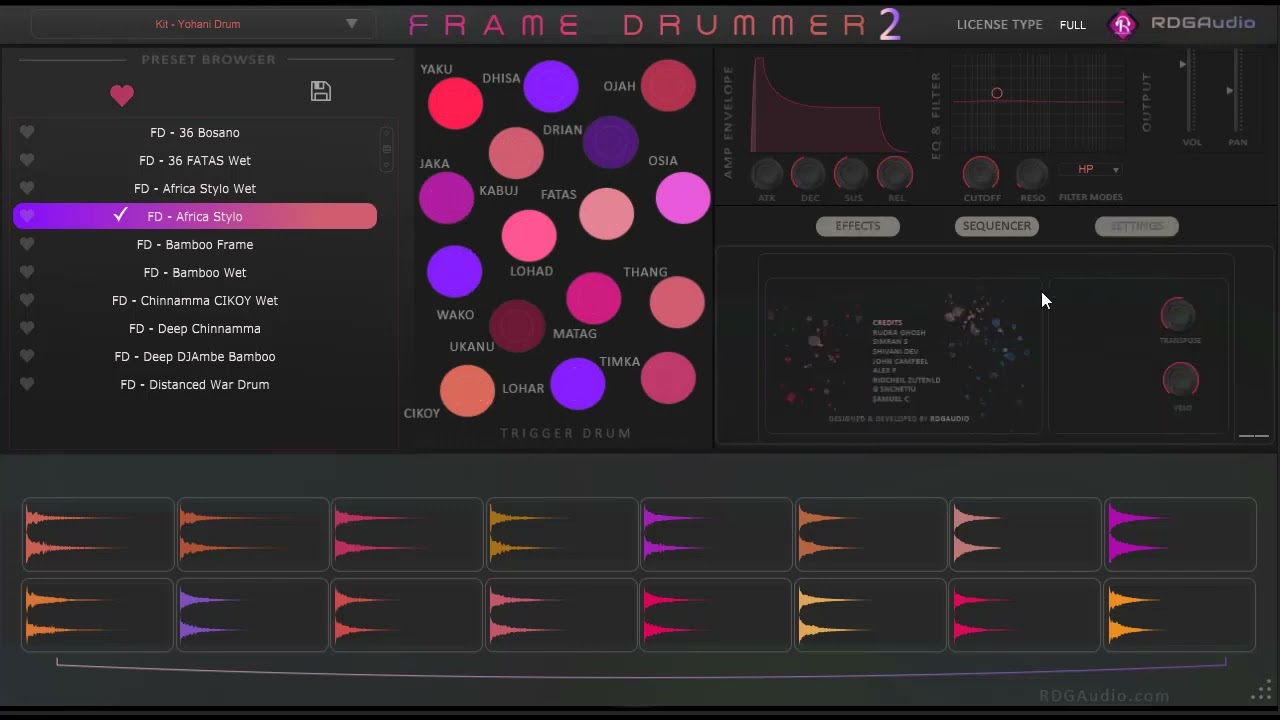Favorite the FD - Bamboo Wet preset

coord(27,272)
